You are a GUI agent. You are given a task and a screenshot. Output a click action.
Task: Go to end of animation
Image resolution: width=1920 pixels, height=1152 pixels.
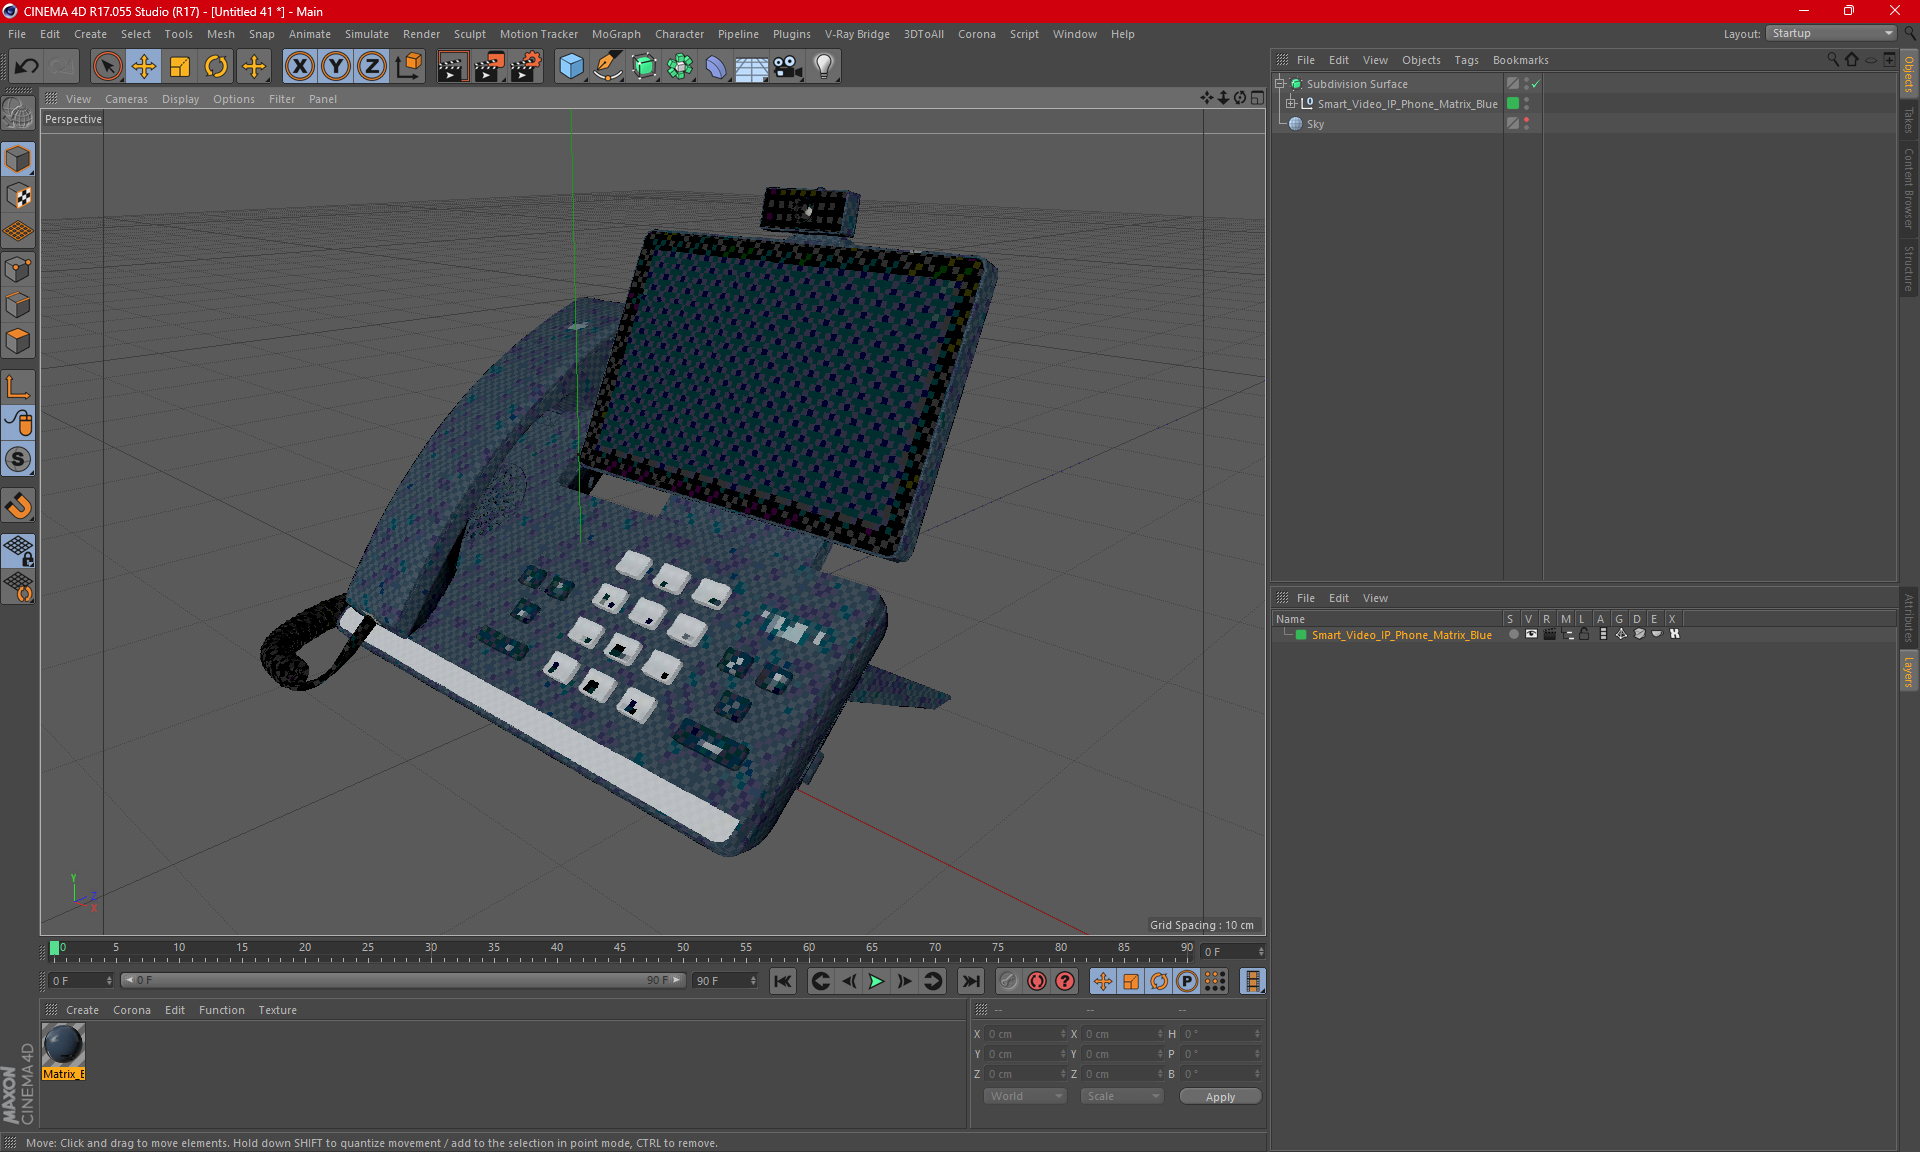[x=971, y=981]
